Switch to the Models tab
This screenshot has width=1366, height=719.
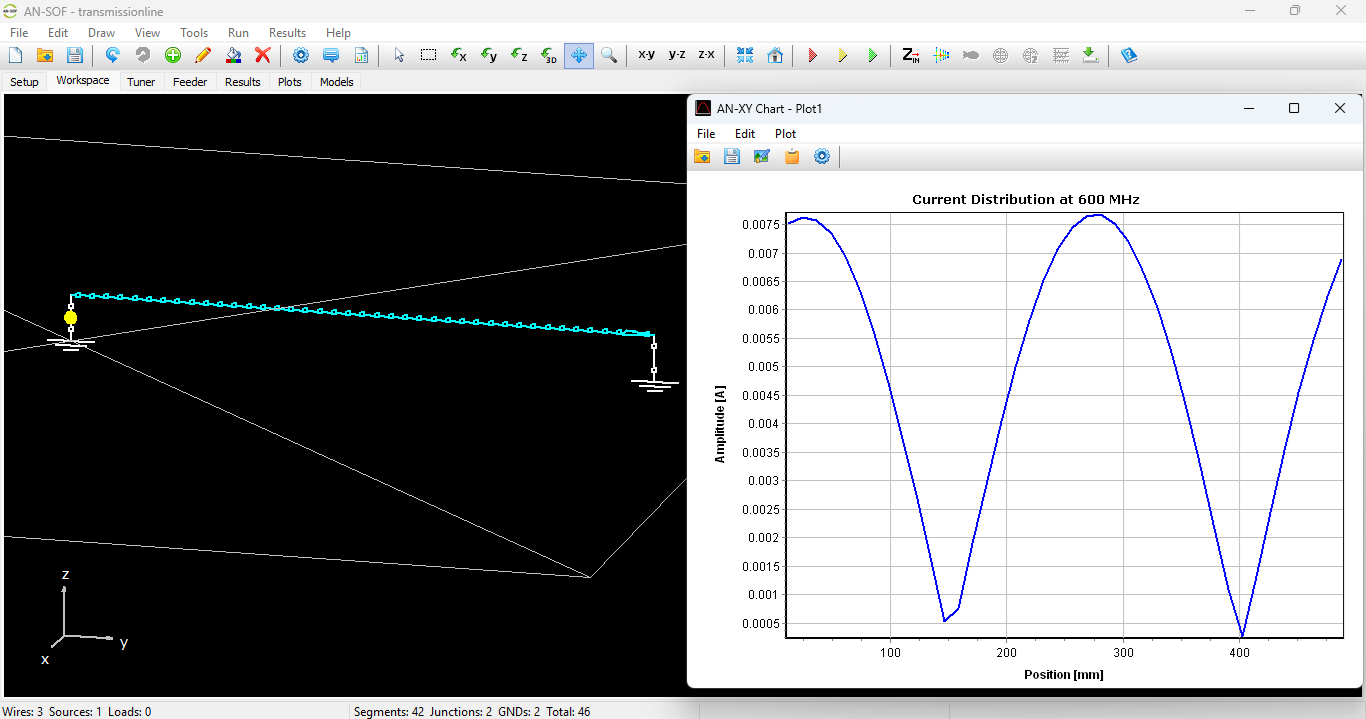(x=336, y=82)
